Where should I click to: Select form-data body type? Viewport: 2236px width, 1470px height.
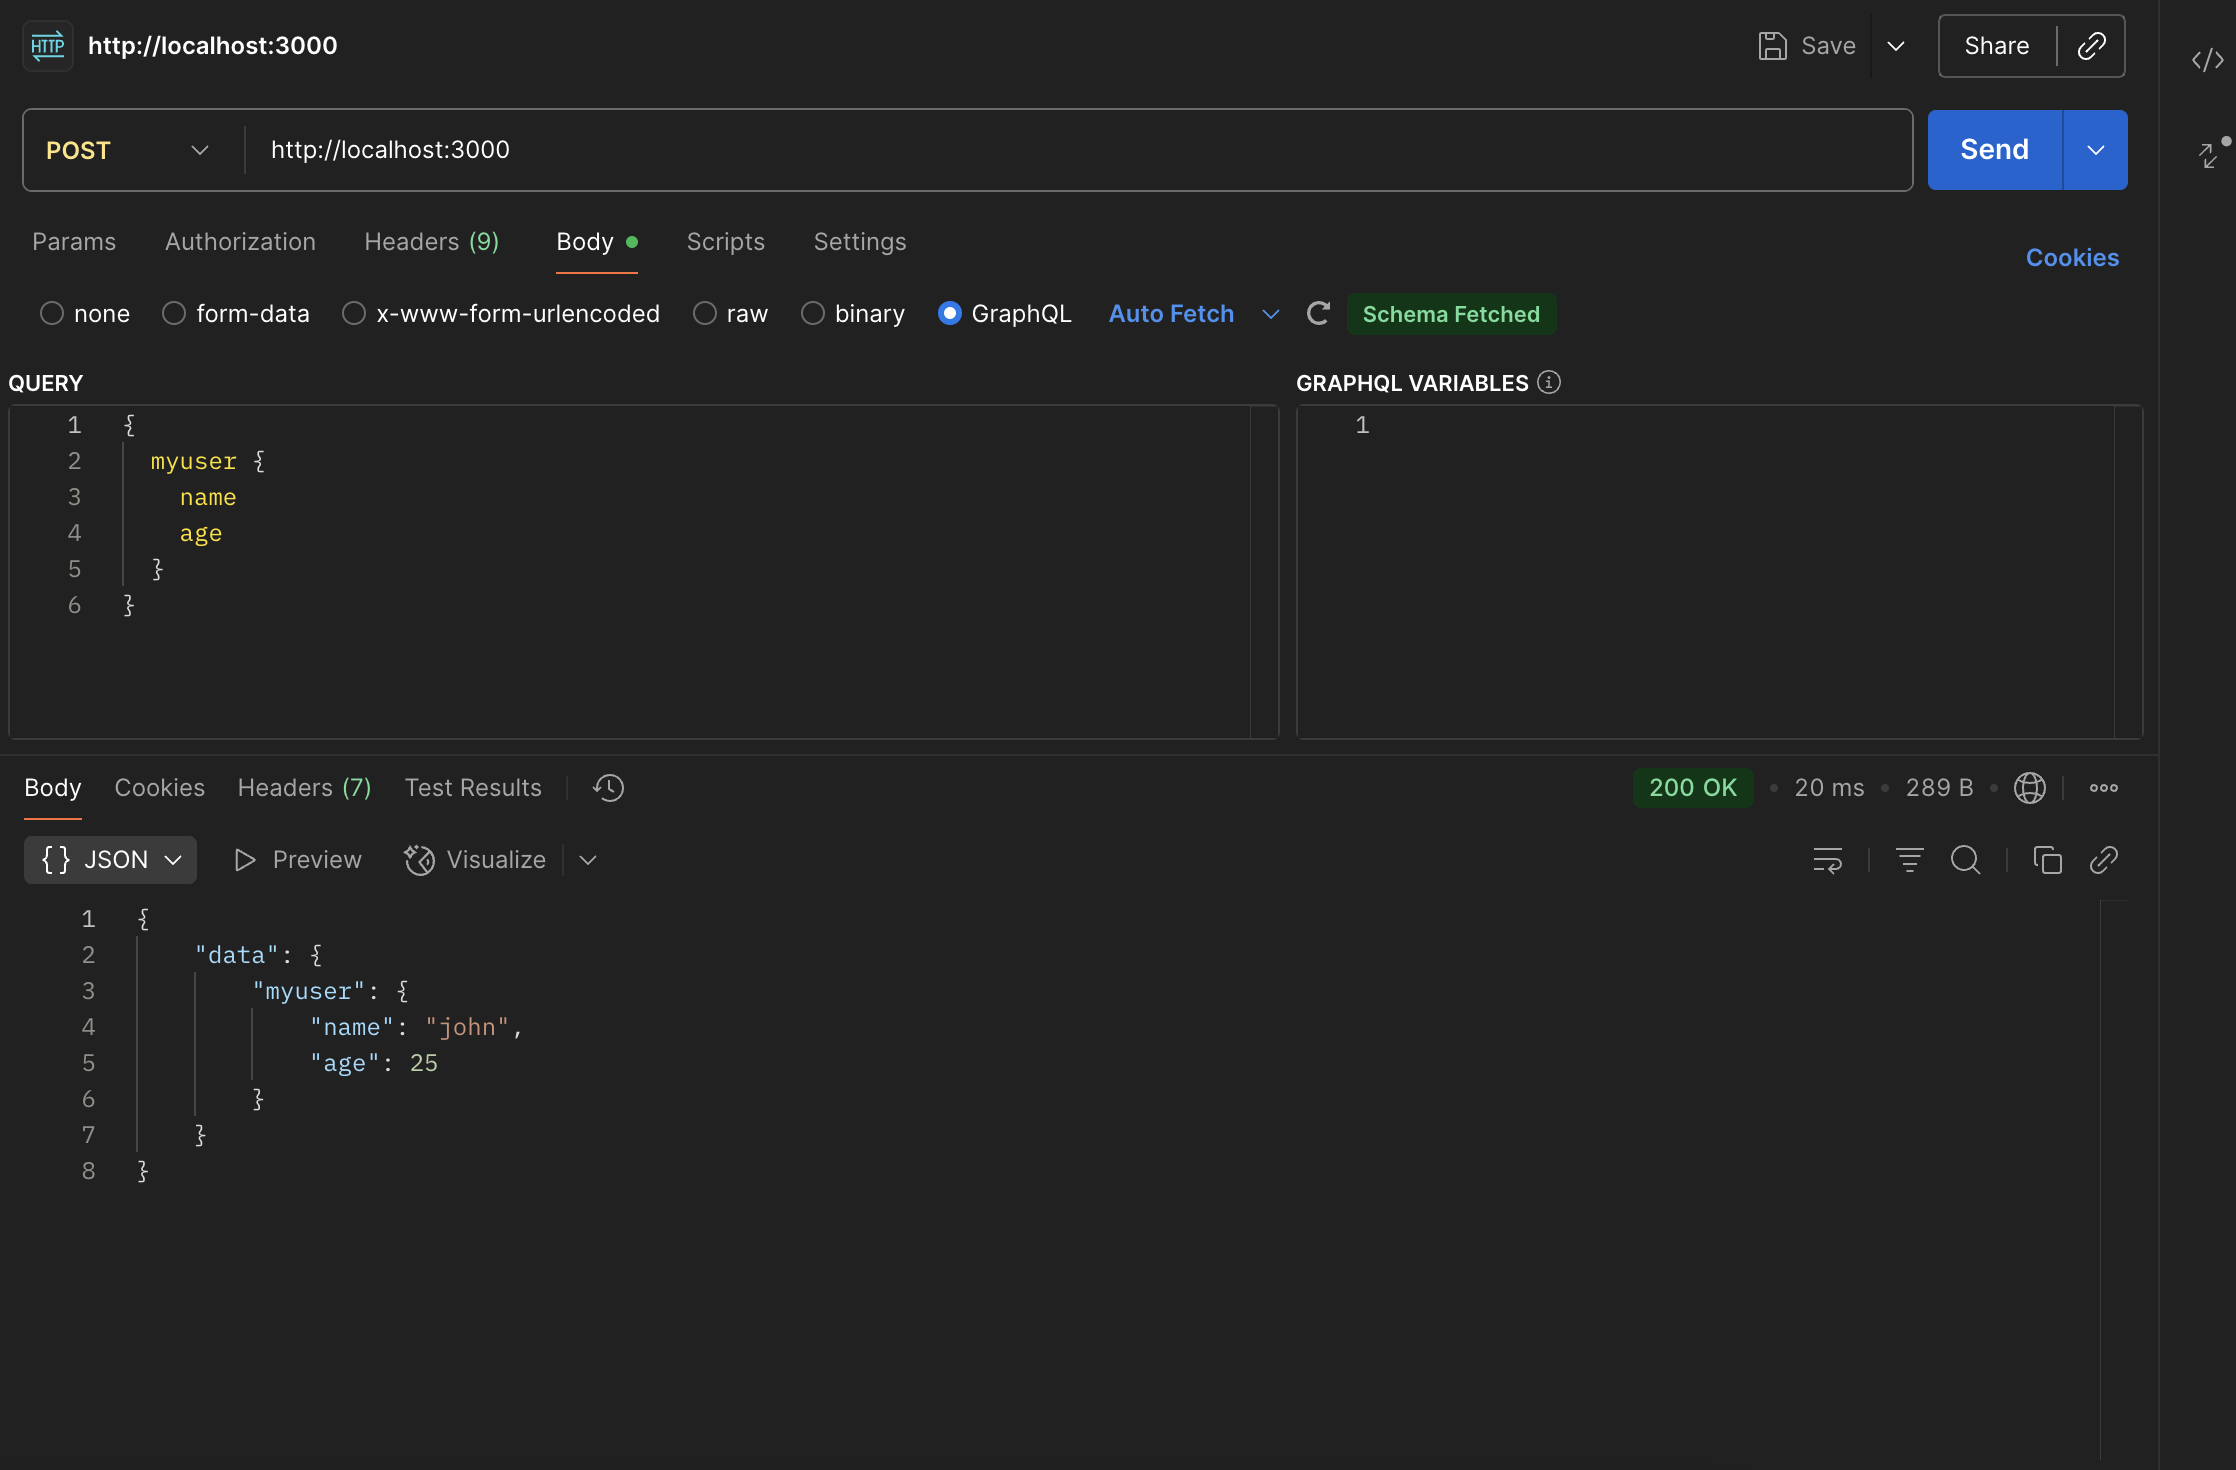point(174,314)
